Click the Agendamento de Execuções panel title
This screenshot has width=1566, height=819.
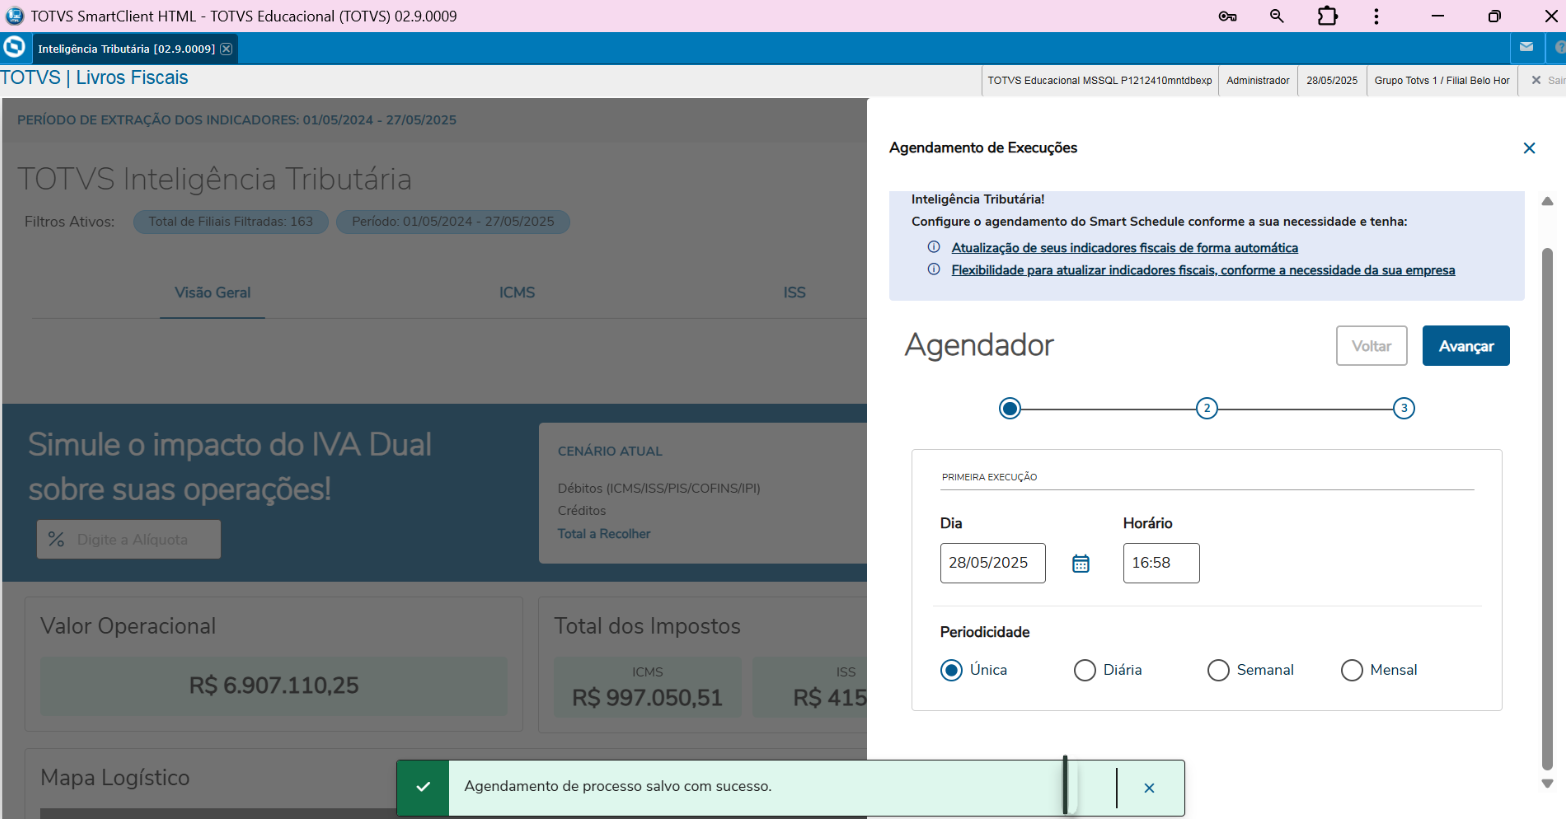tap(983, 148)
